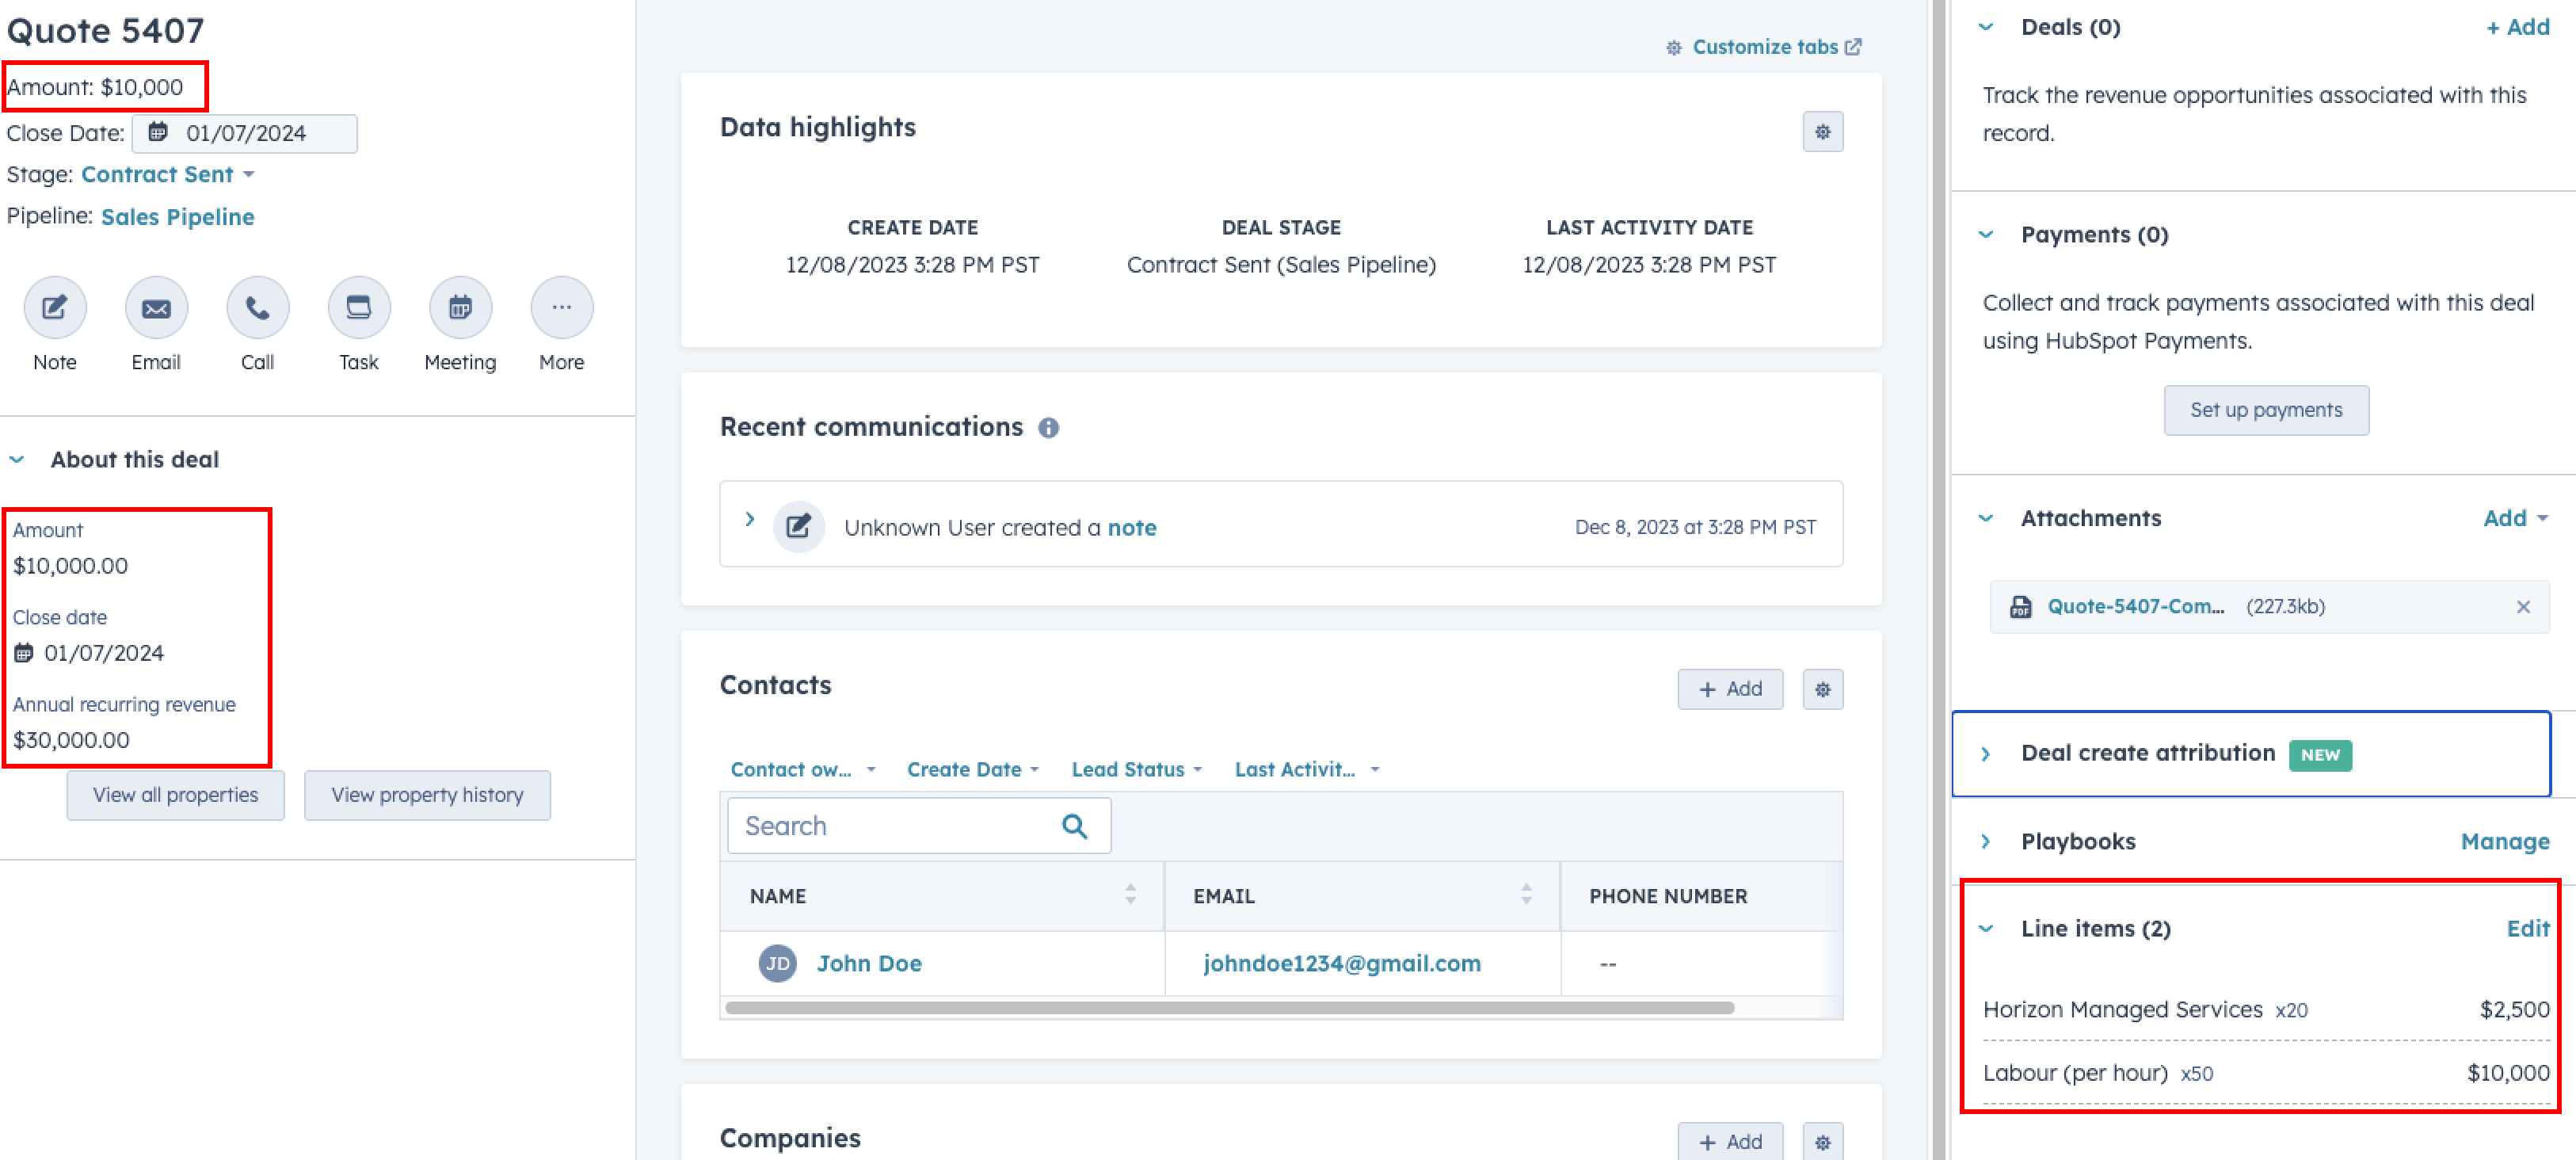Click the PDF file icon in Attachments

coord(2020,607)
